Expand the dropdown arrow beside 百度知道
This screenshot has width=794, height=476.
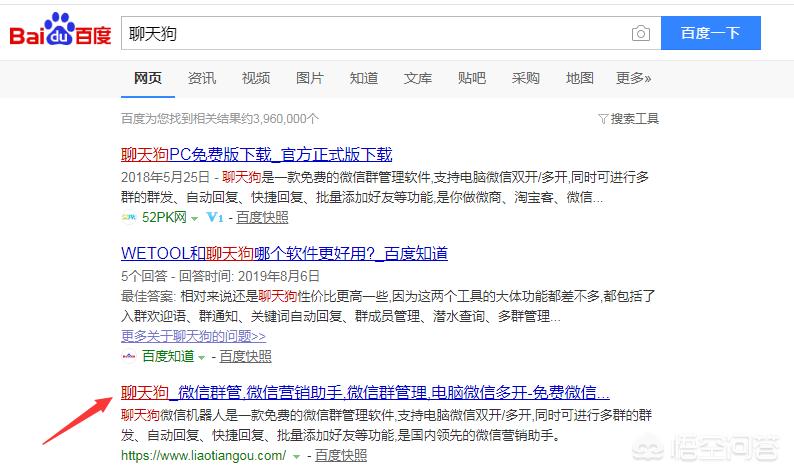click(x=201, y=356)
